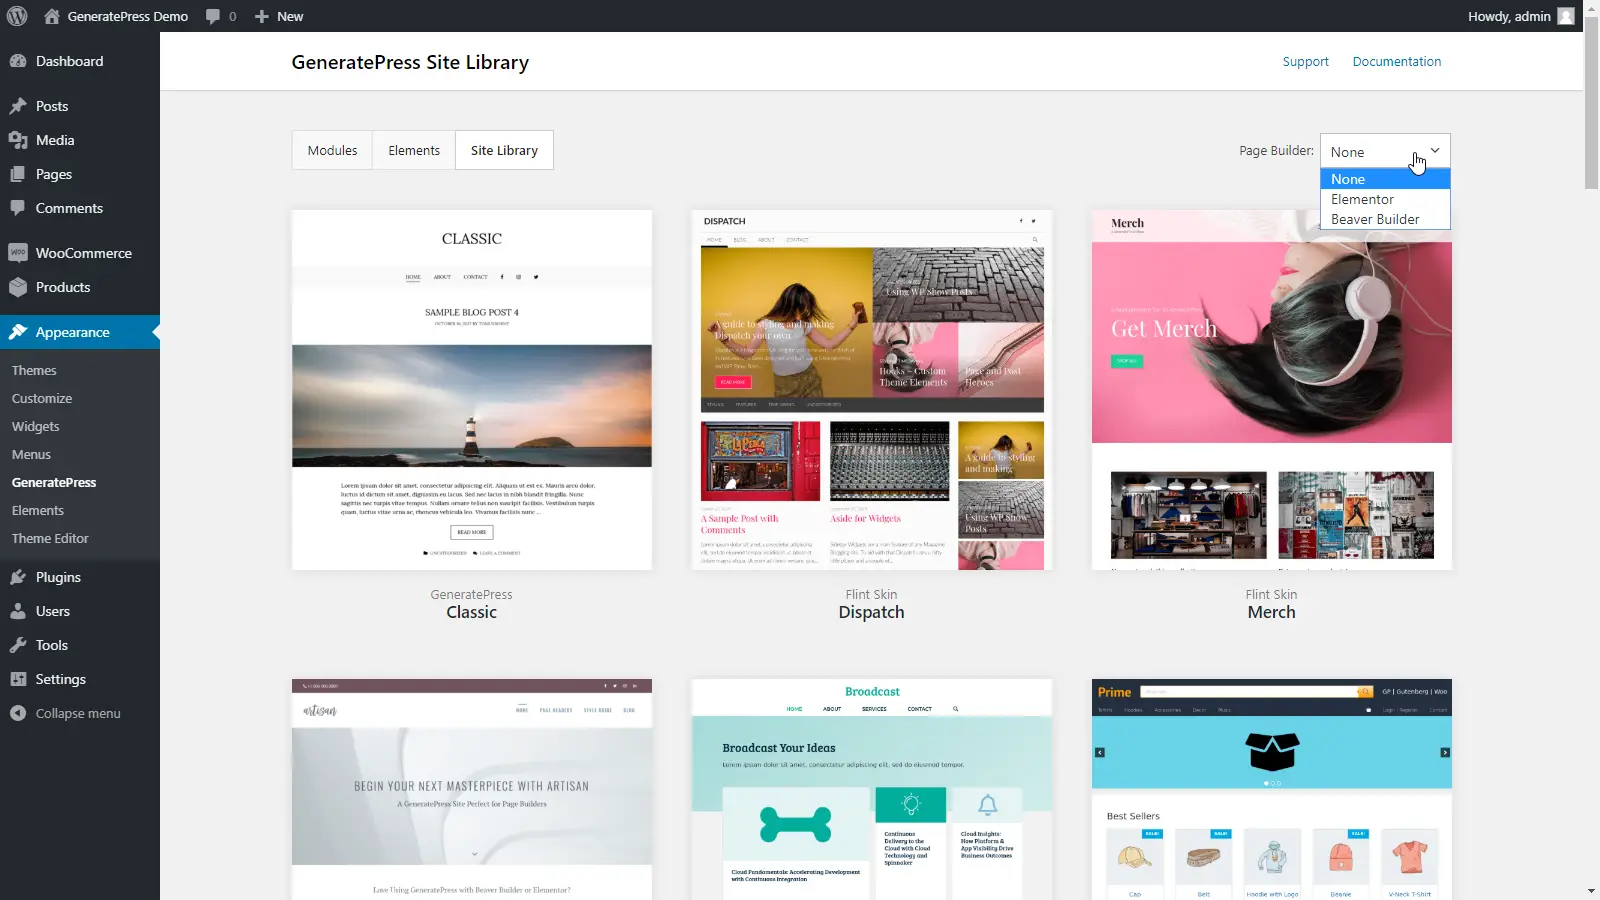The height and width of the screenshot is (900, 1600).
Task: Click the GeneratePress Site Library heading
Action: pyautogui.click(x=410, y=62)
